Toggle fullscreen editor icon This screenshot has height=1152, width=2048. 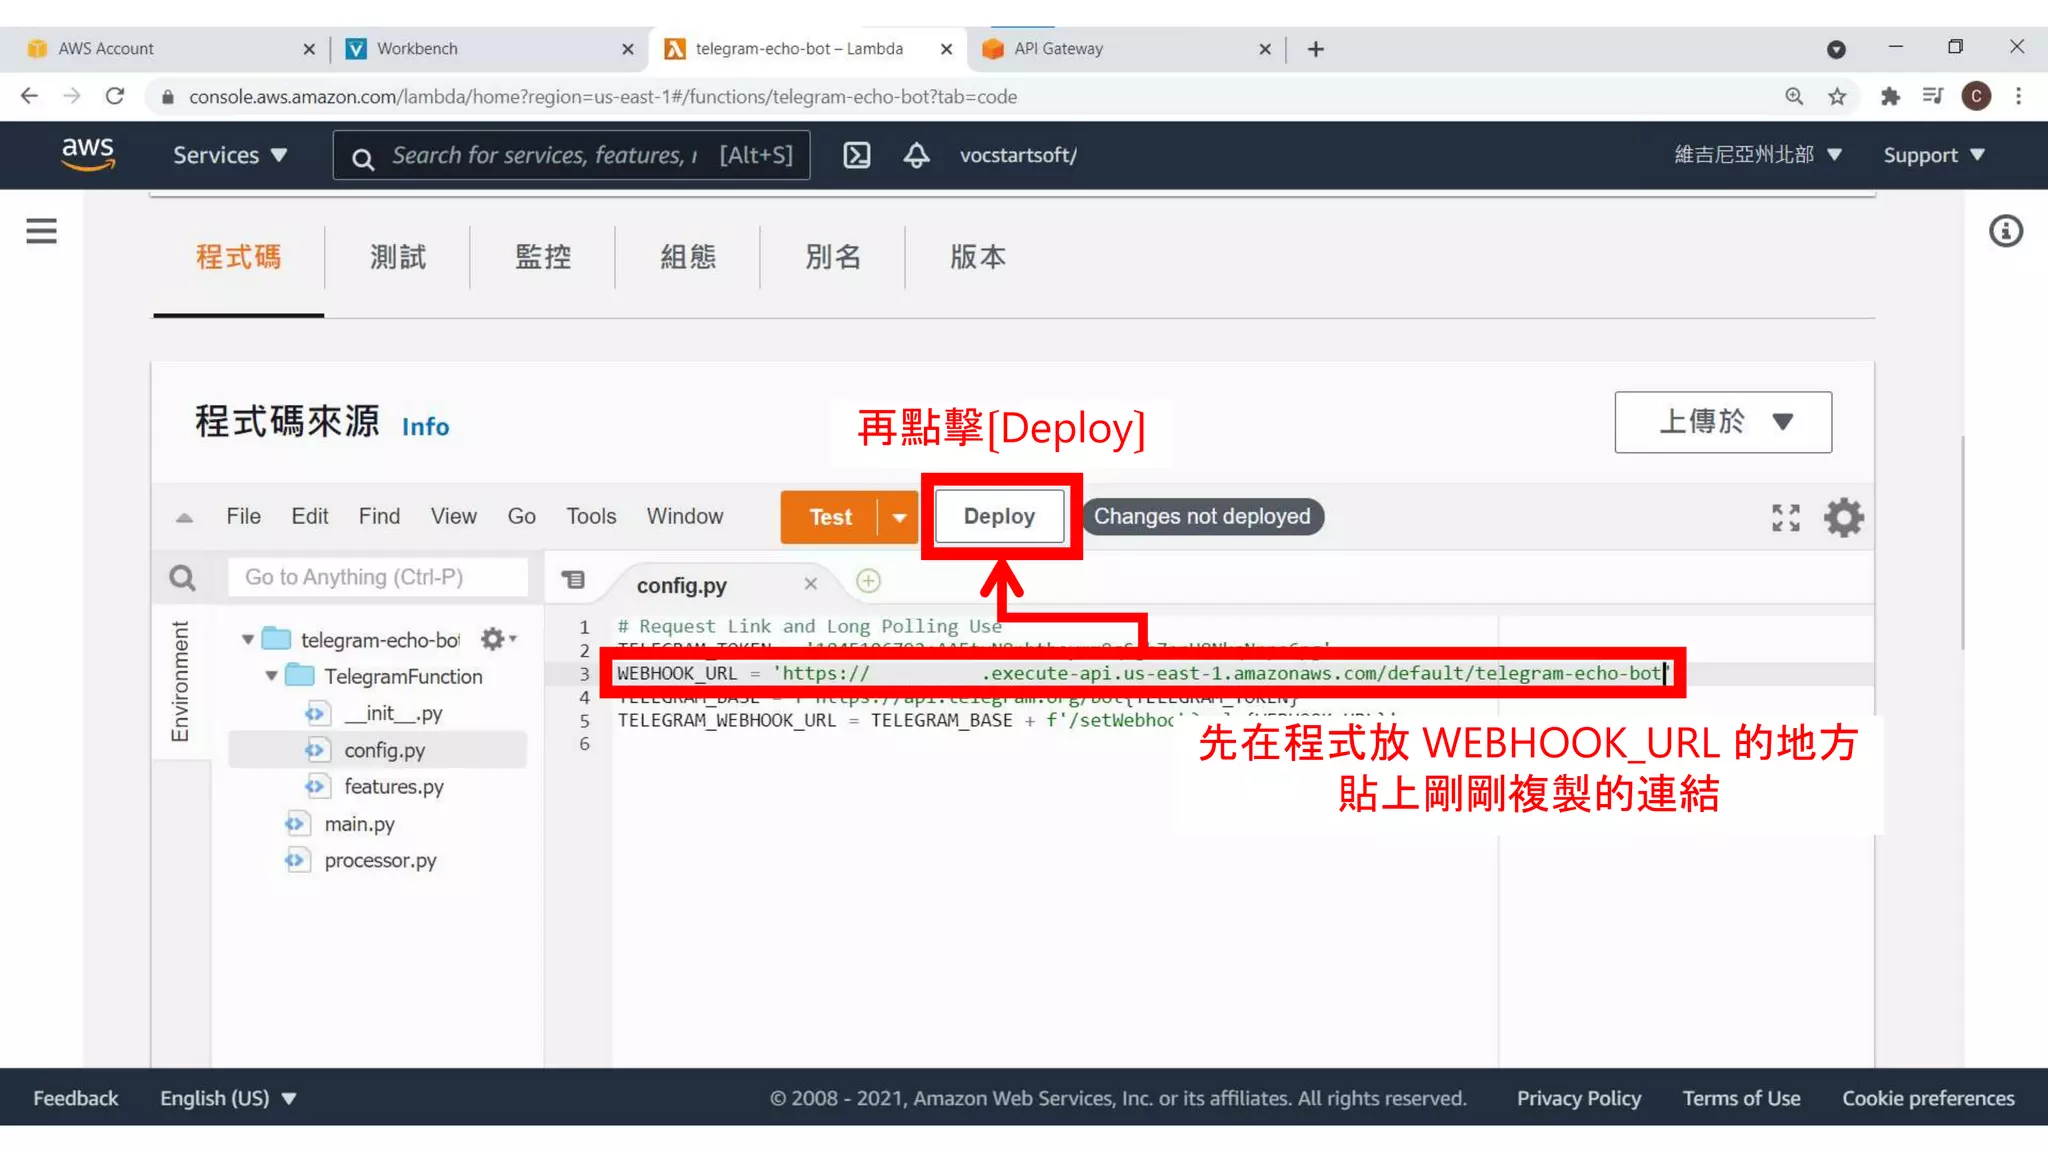1785,517
